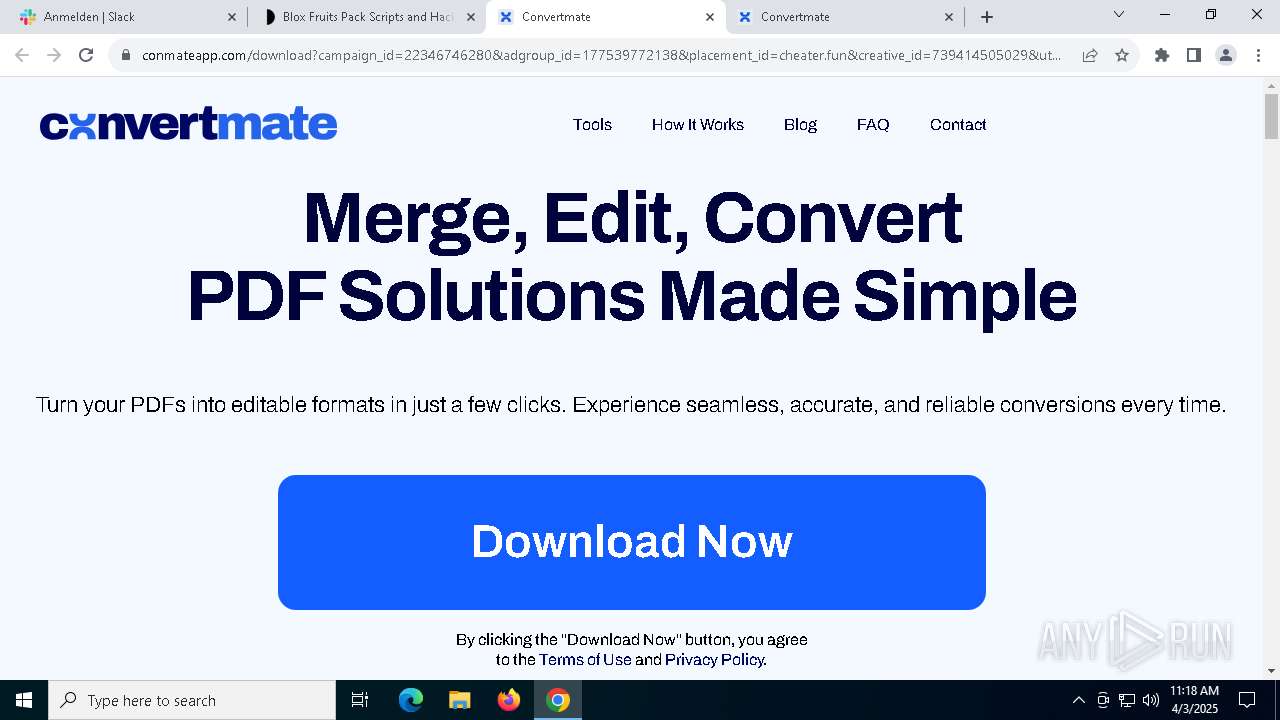Switch to Blox Fruits Pack Scripts tab
Viewport: 1280px width, 720px height.
(366, 17)
